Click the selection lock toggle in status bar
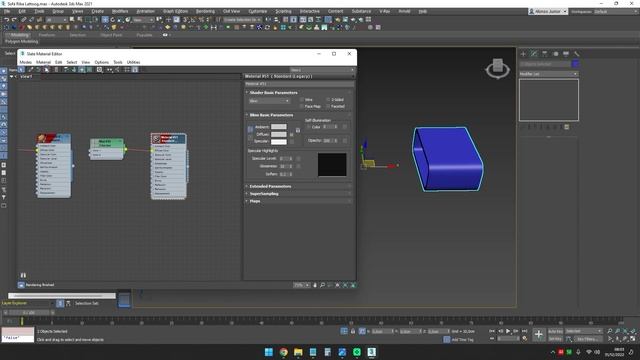Image resolution: width=640 pixels, height=360 pixels. click(353, 331)
